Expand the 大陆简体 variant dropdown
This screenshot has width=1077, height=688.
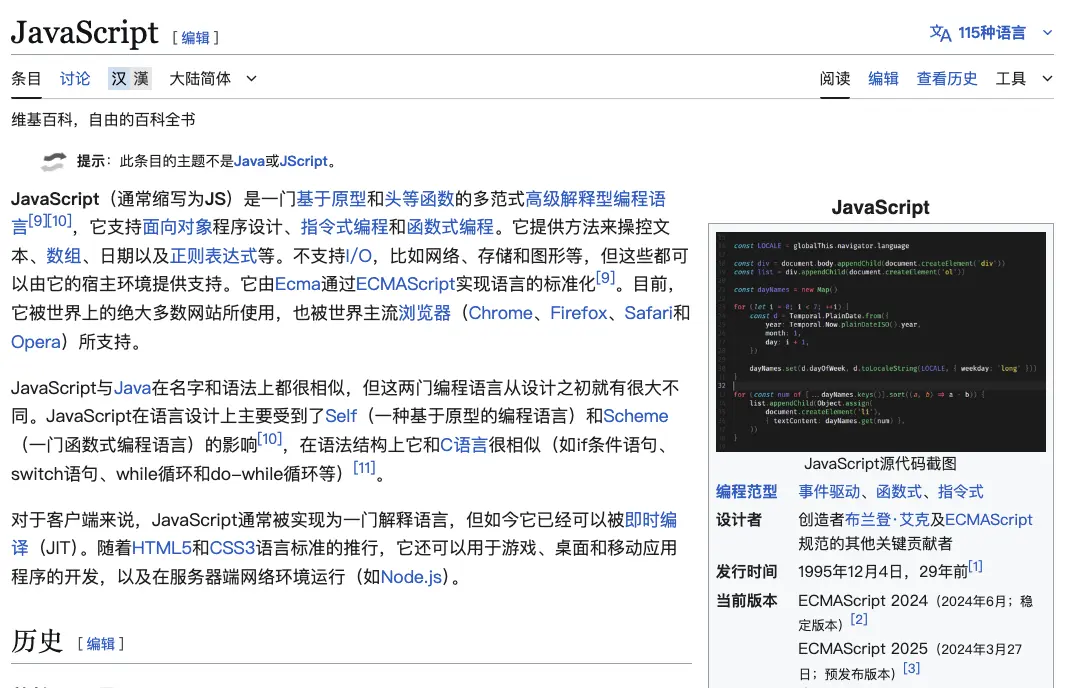pos(249,78)
